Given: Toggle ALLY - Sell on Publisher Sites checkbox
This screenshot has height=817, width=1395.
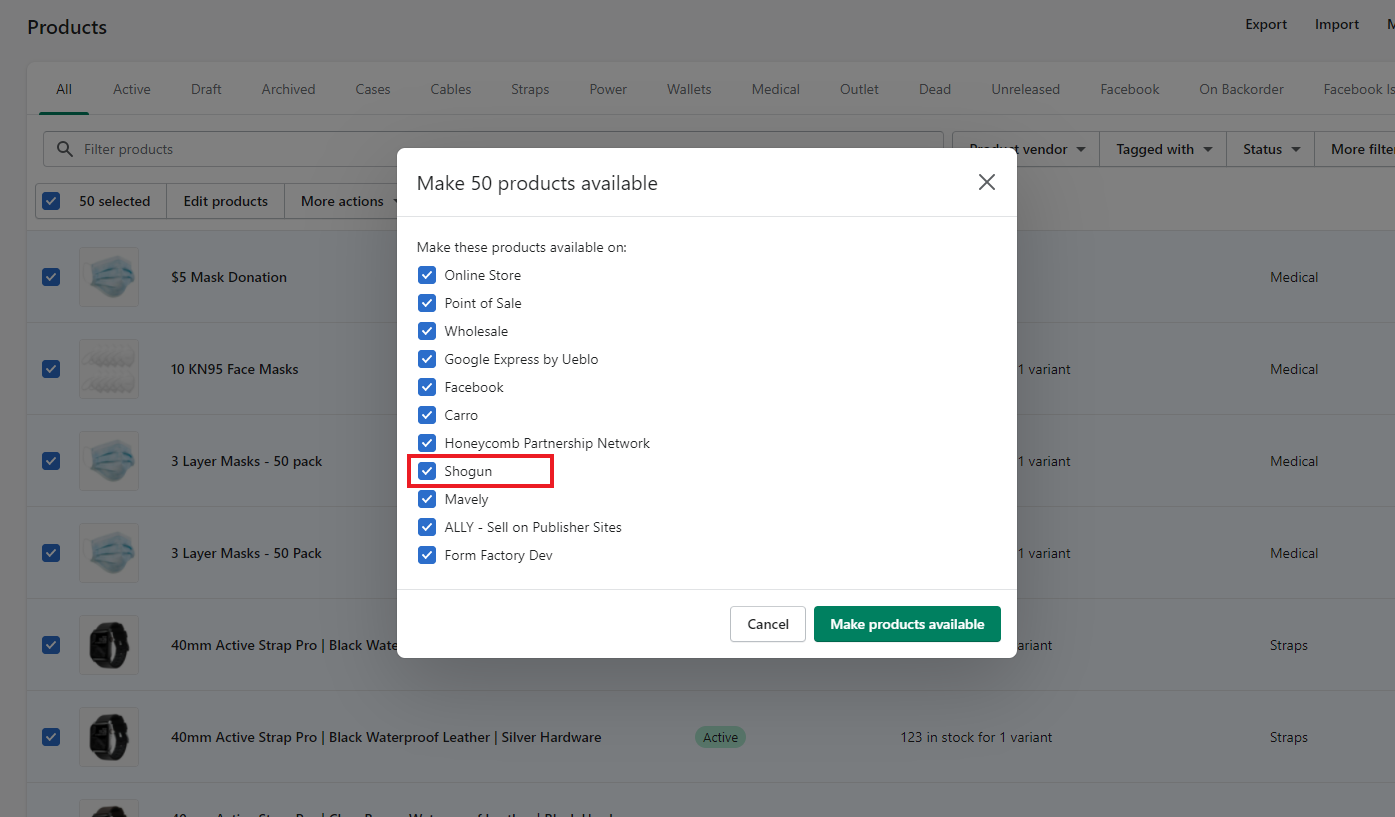Looking at the screenshot, I should click(427, 527).
